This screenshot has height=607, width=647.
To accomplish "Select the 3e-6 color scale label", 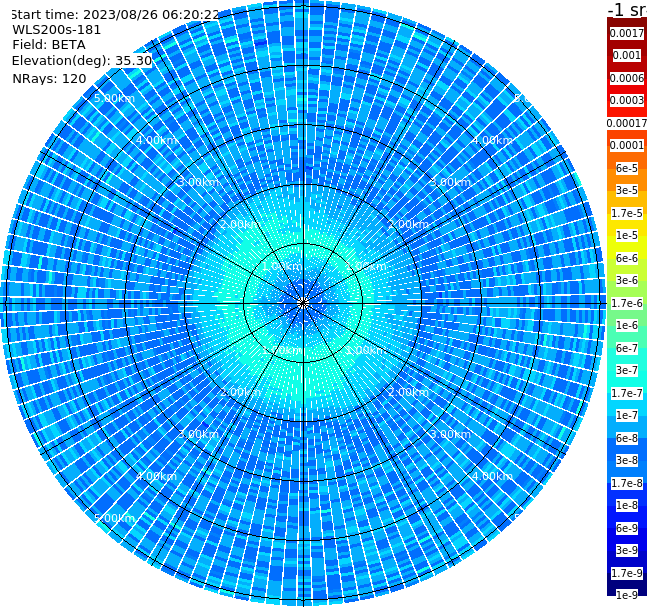I will point(627,280).
